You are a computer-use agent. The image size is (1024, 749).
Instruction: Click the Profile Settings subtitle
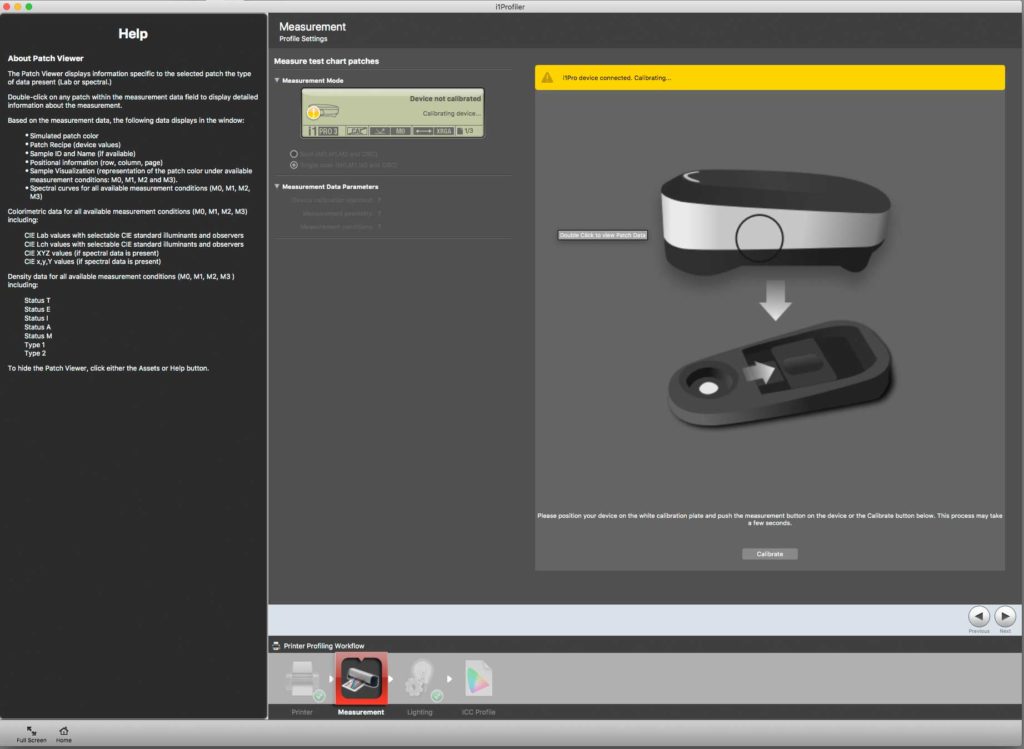303,39
